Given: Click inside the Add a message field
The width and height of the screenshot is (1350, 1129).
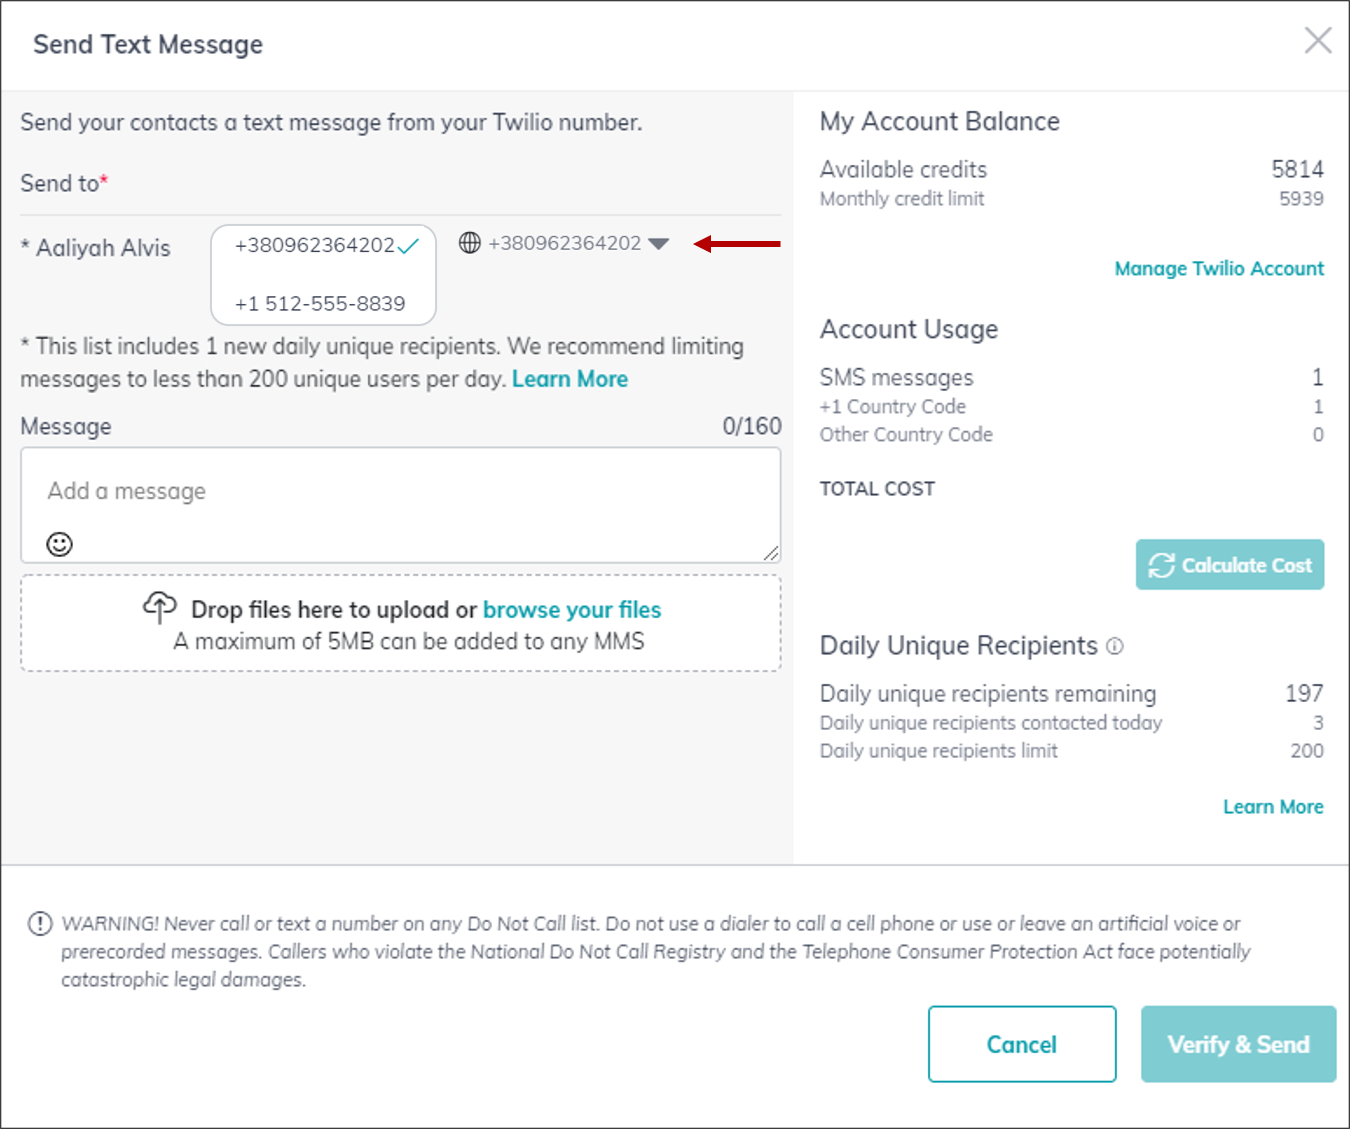Looking at the screenshot, I should [x=400, y=491].
